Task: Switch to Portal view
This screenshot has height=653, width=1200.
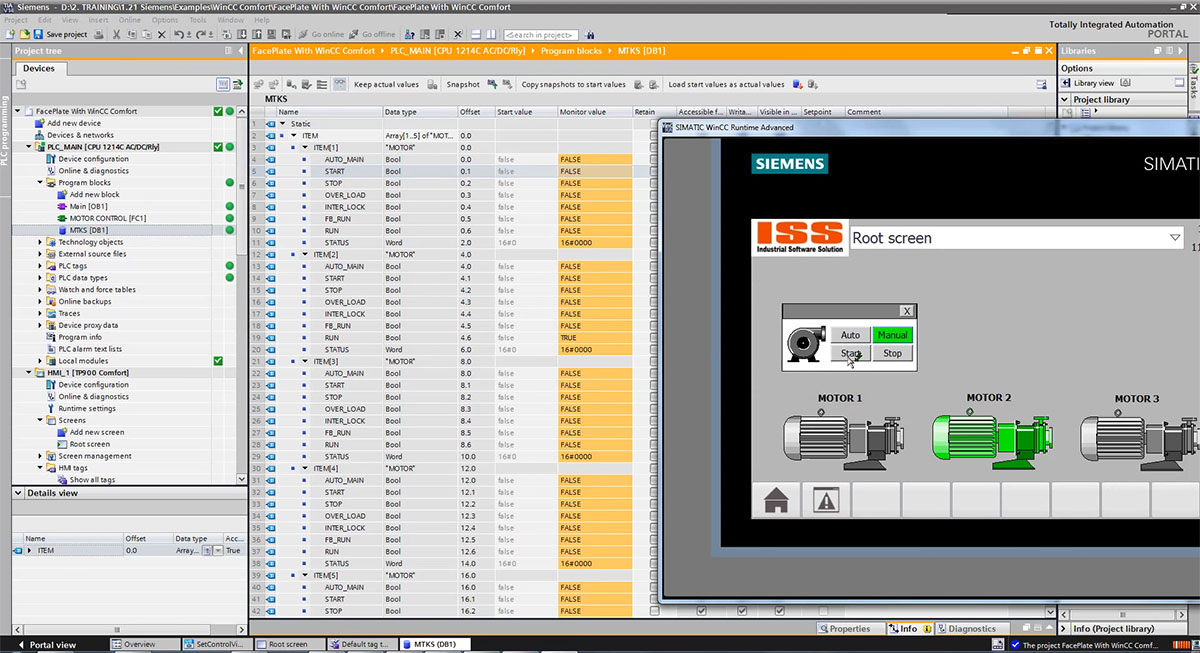Action: [x=47, y=645]
